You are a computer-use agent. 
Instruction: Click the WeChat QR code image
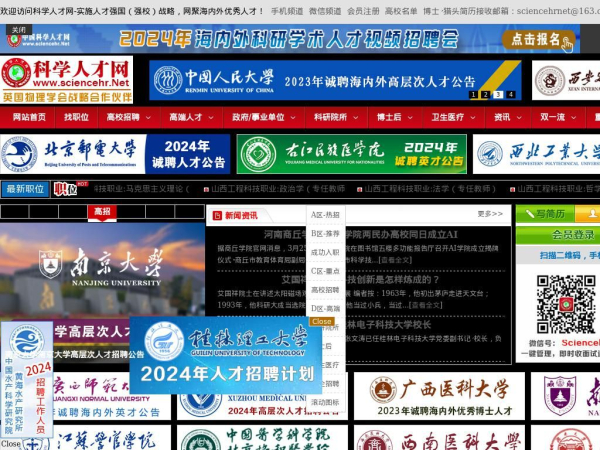pos(566,304)
